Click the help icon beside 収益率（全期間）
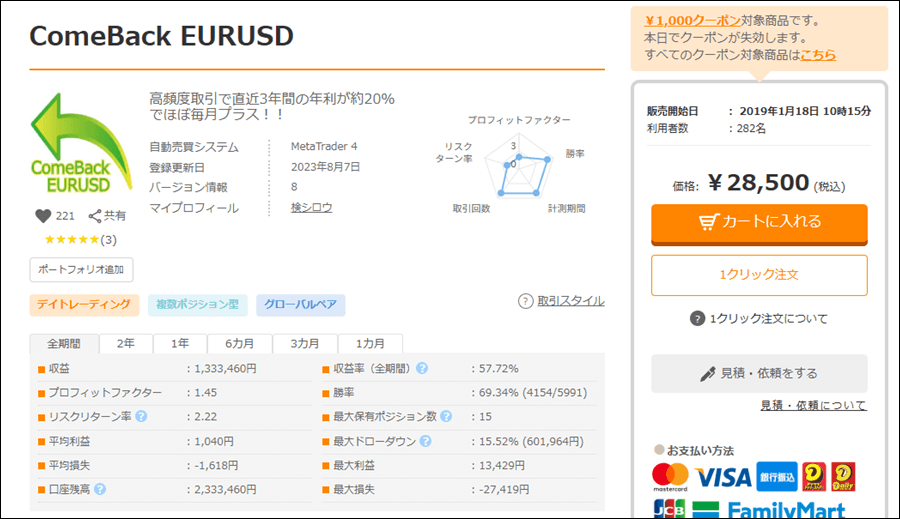This screenshot has height=519, width=900. click(x=422, y=368)
